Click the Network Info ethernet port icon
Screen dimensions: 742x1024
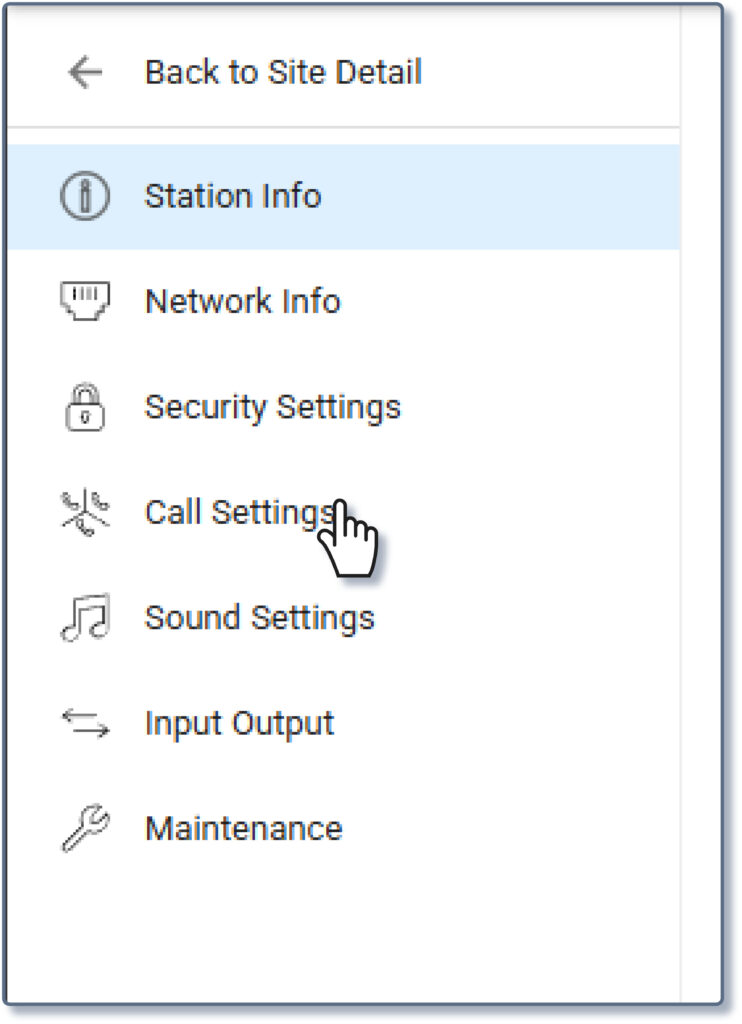tap(85, 300)
